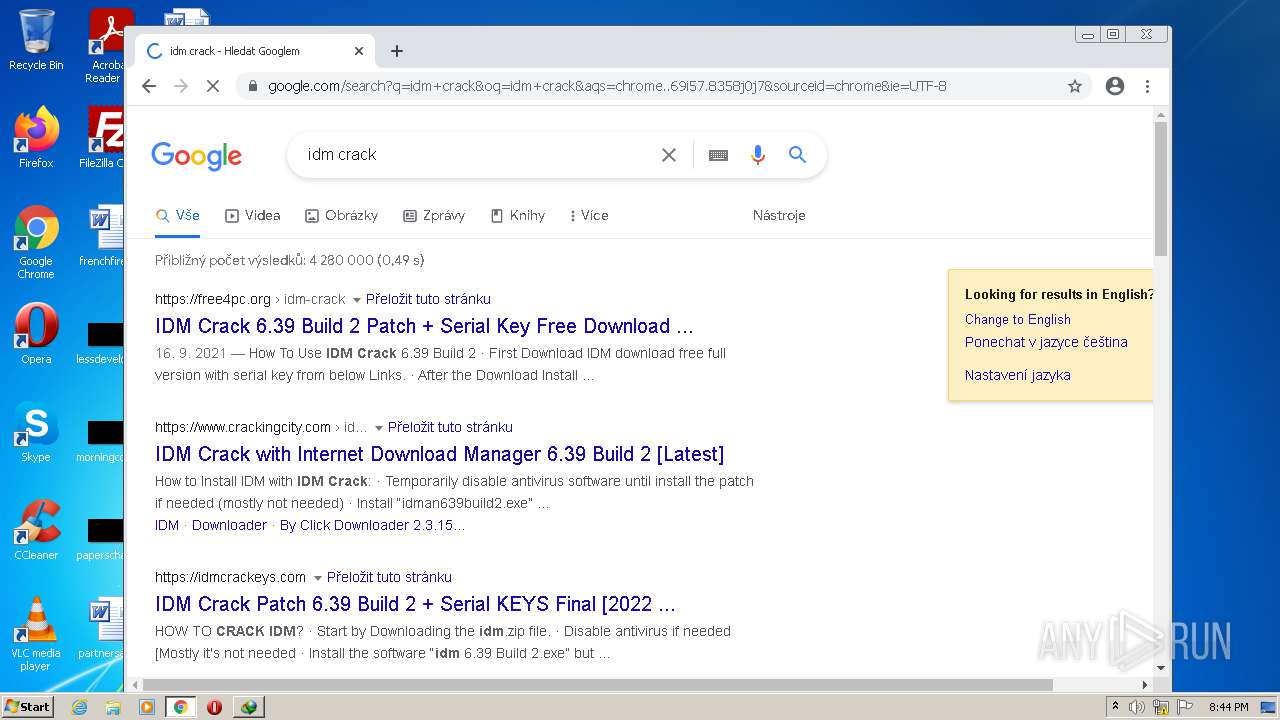The image size is (1280, 720).
Task: Click the vertical scrollbar thumb
Action: [x=1160, y=188]
